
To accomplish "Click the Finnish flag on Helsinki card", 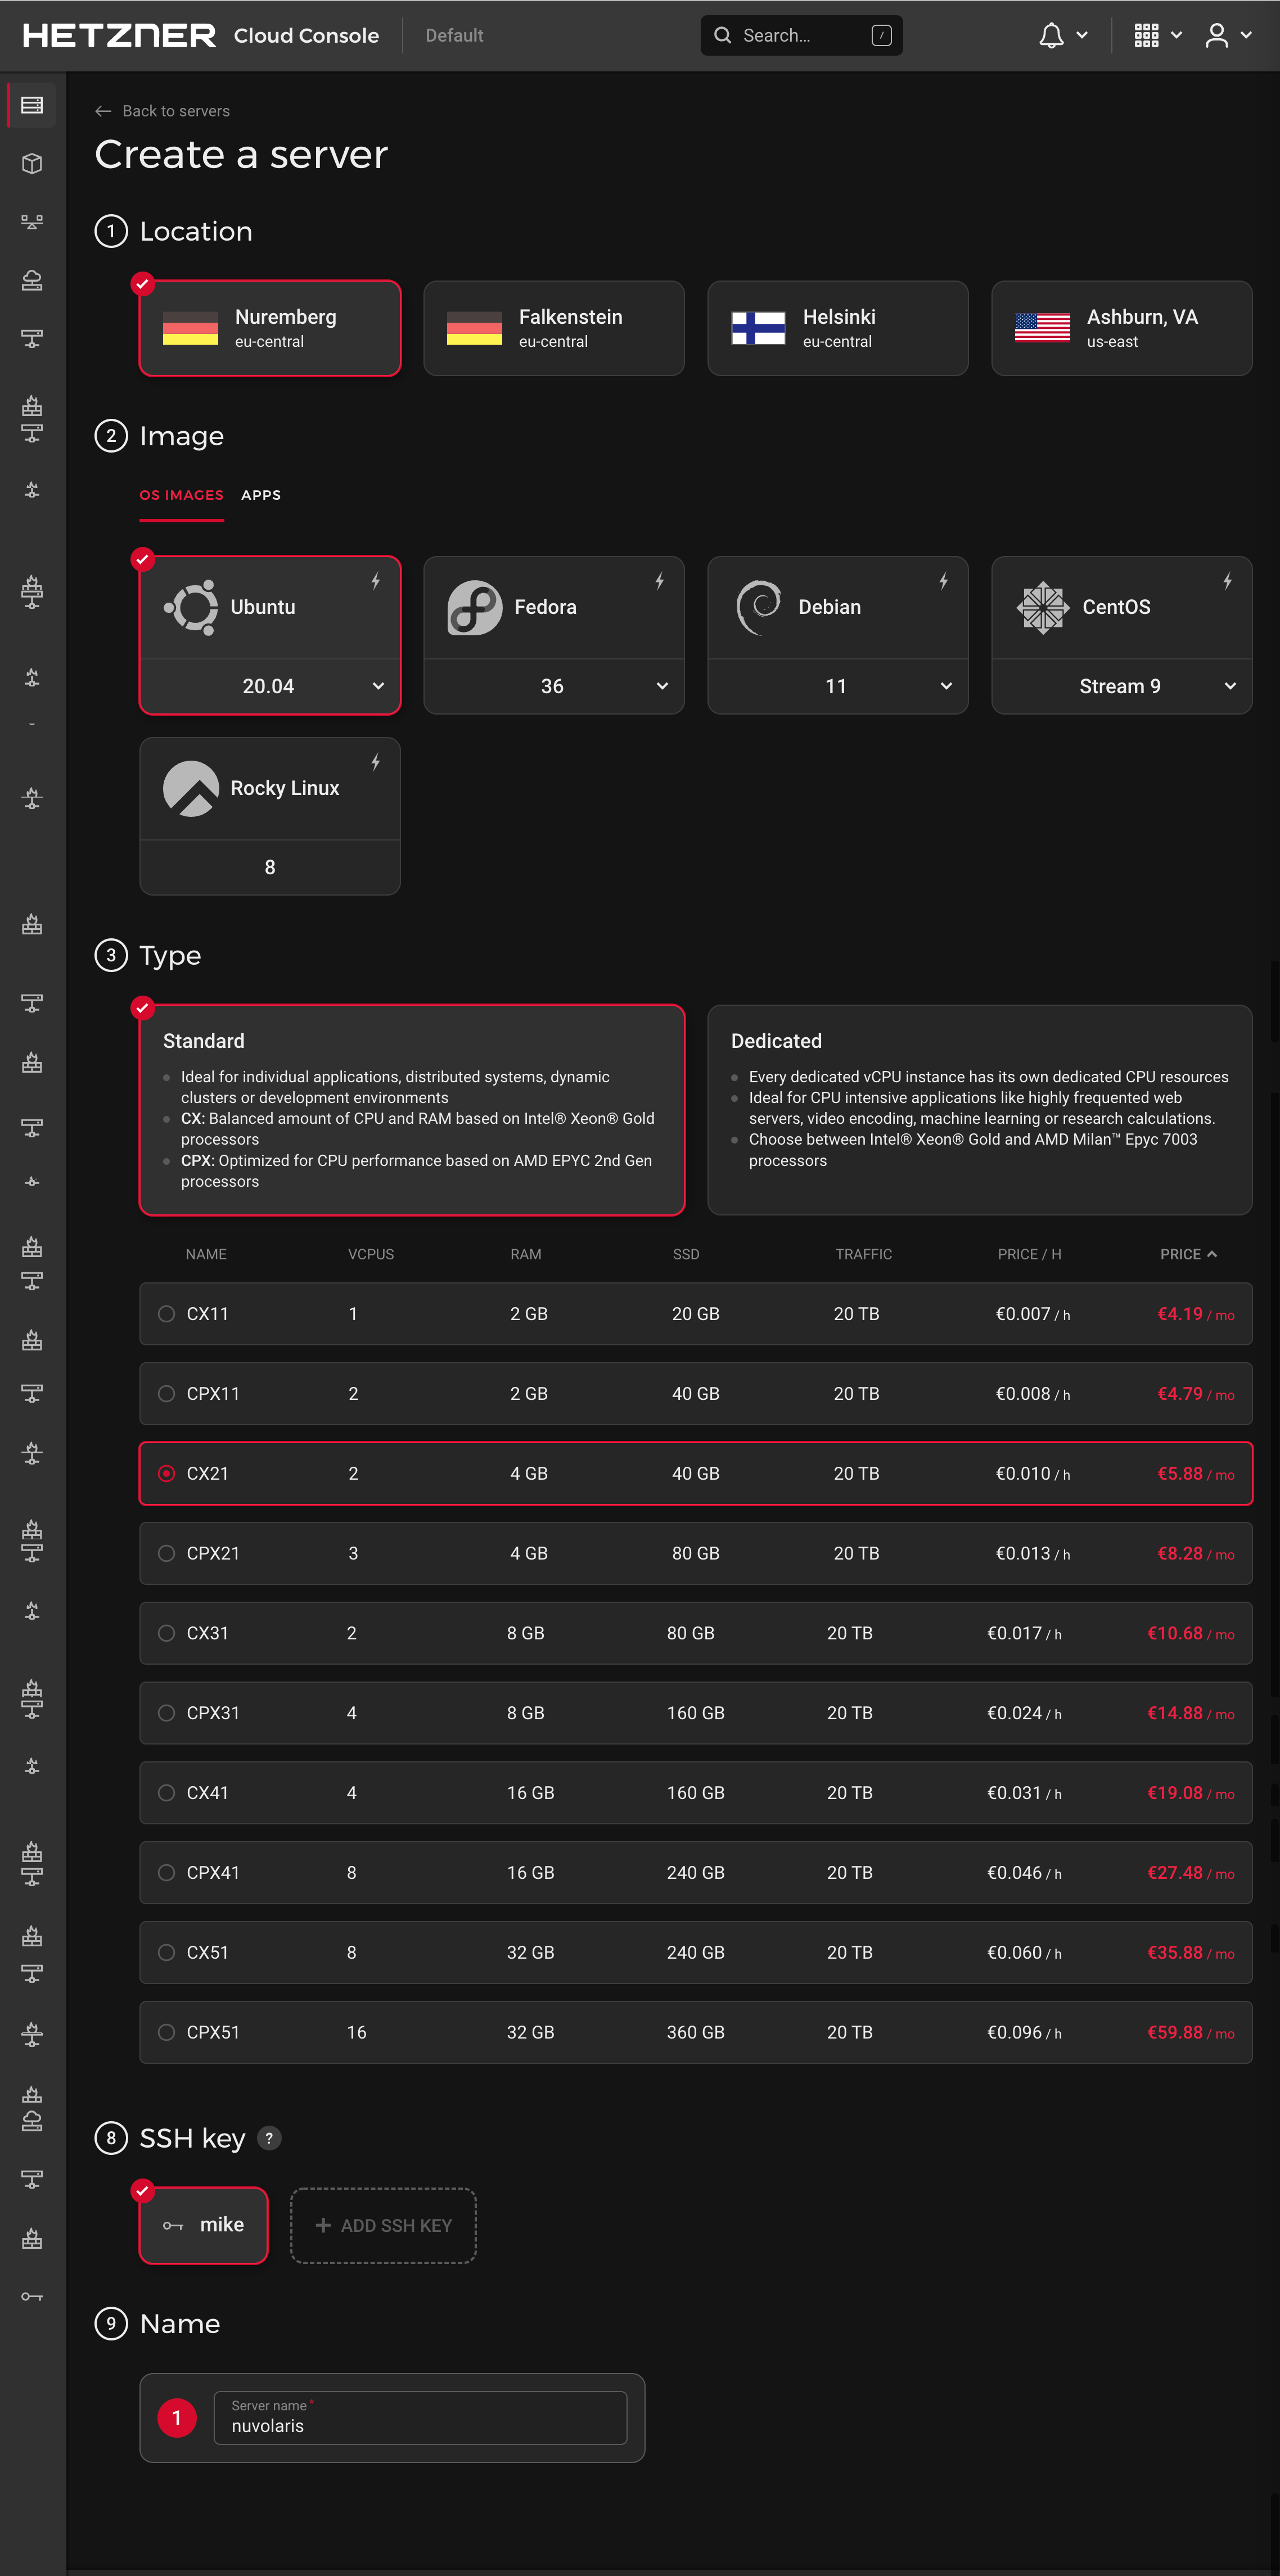I will (758, 328).
